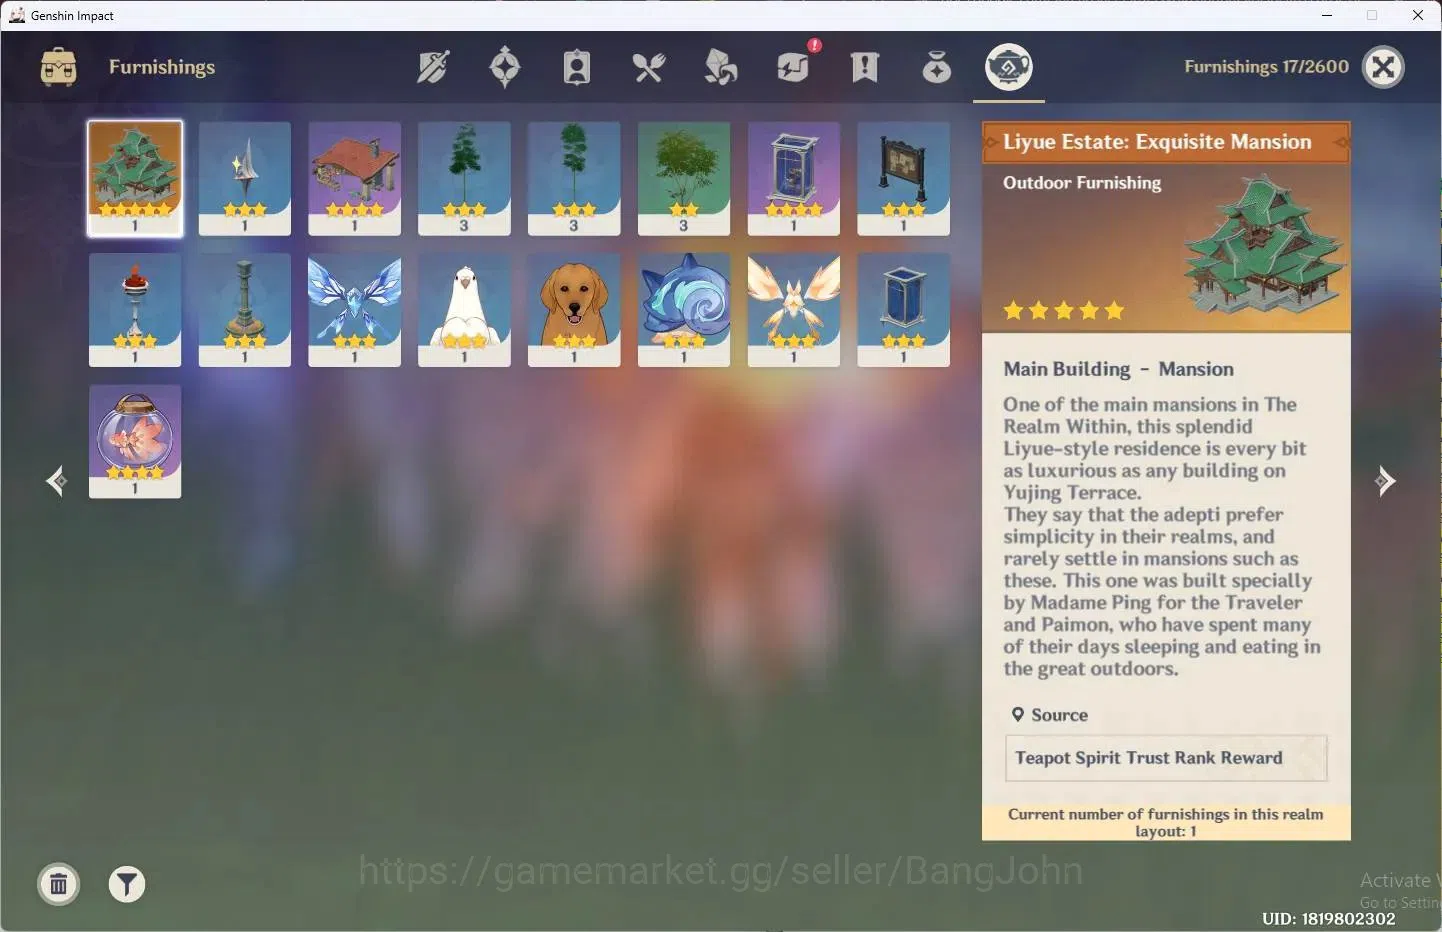Select the red-roofed house furnishing

pos(354,178)
